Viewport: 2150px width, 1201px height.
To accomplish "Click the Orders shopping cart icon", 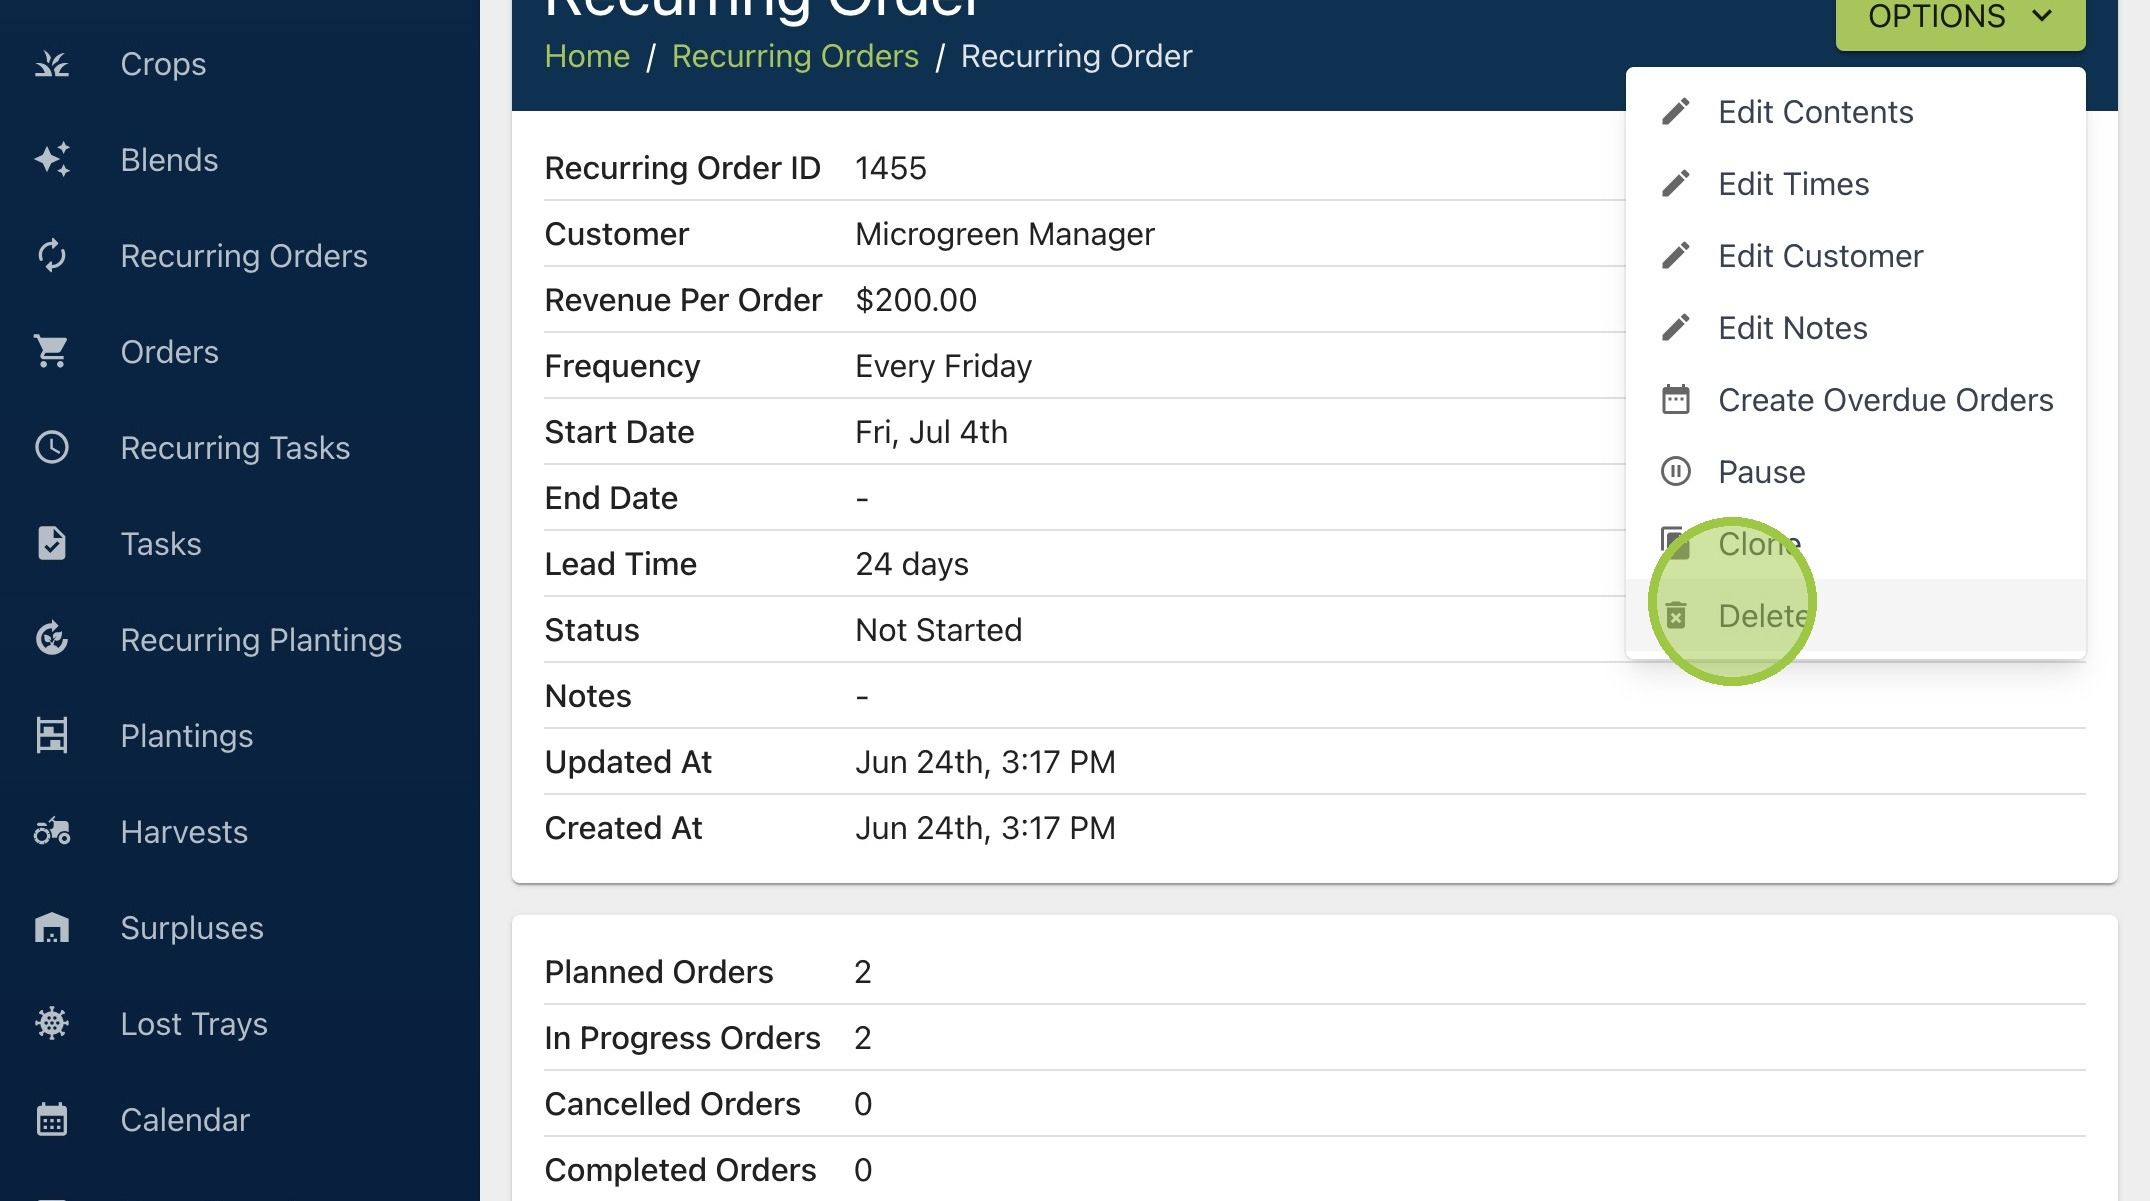I will (x=52, y=352).
